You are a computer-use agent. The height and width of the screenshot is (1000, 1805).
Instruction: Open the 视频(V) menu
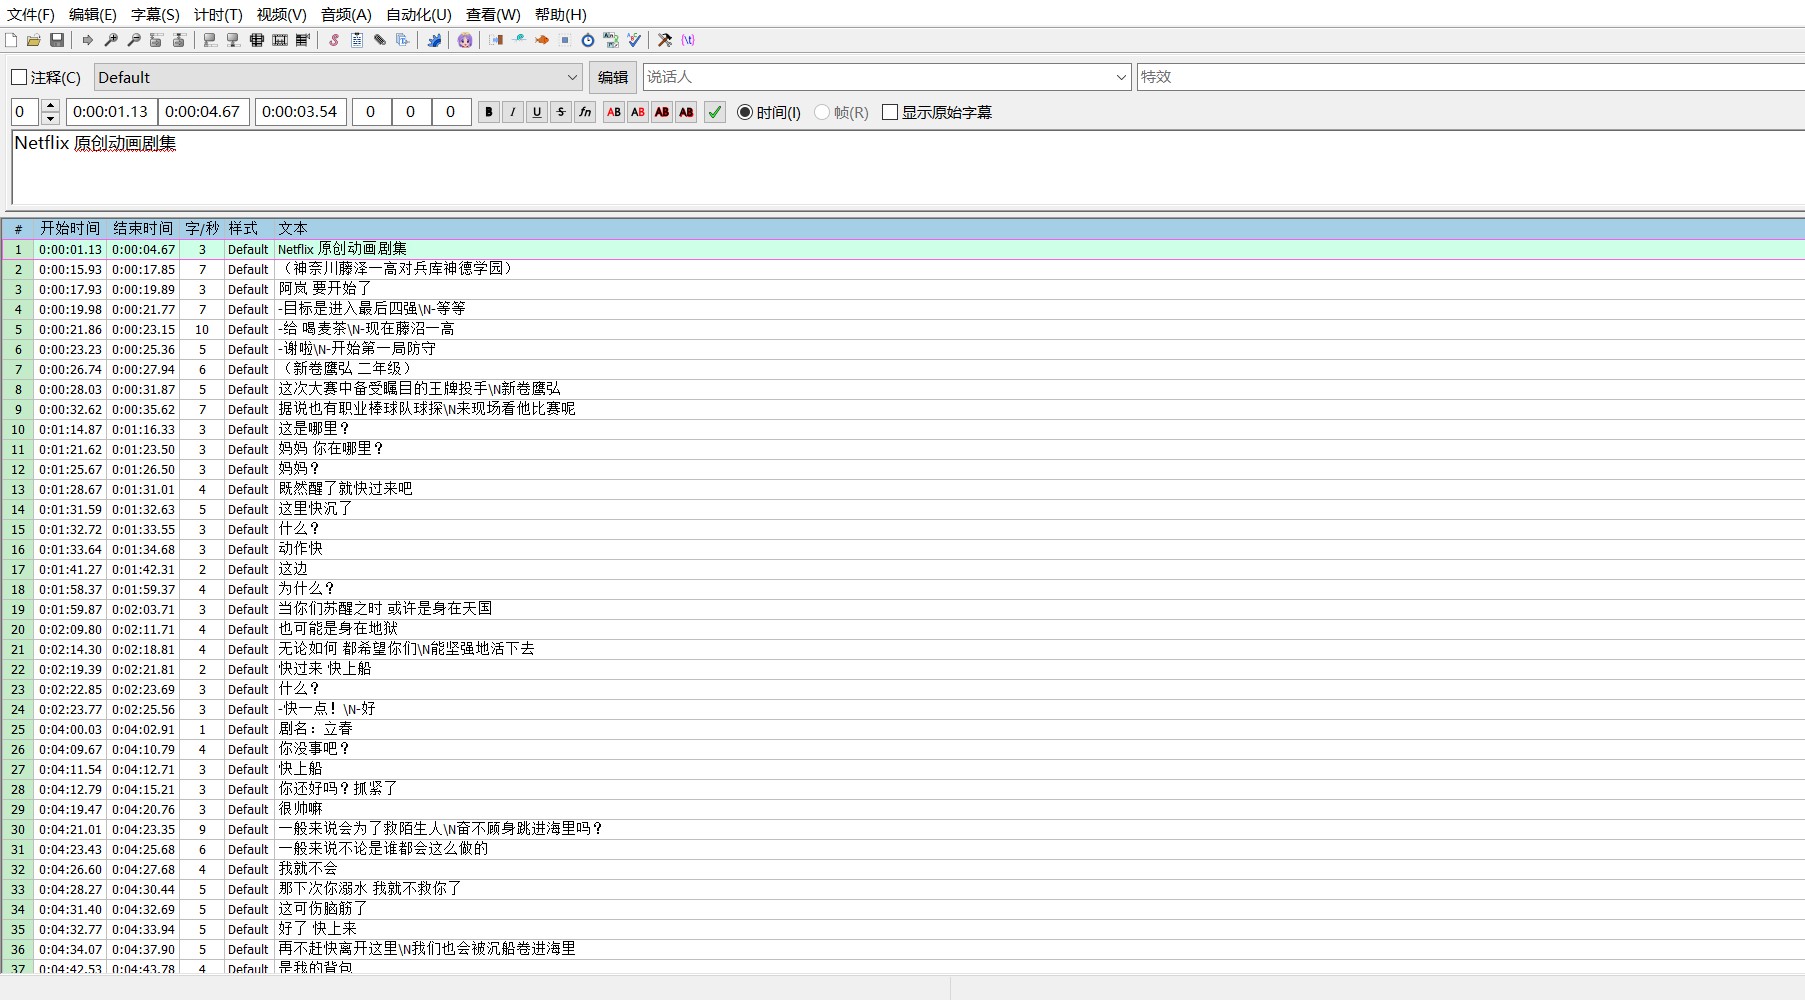click(x=281, y=15)
